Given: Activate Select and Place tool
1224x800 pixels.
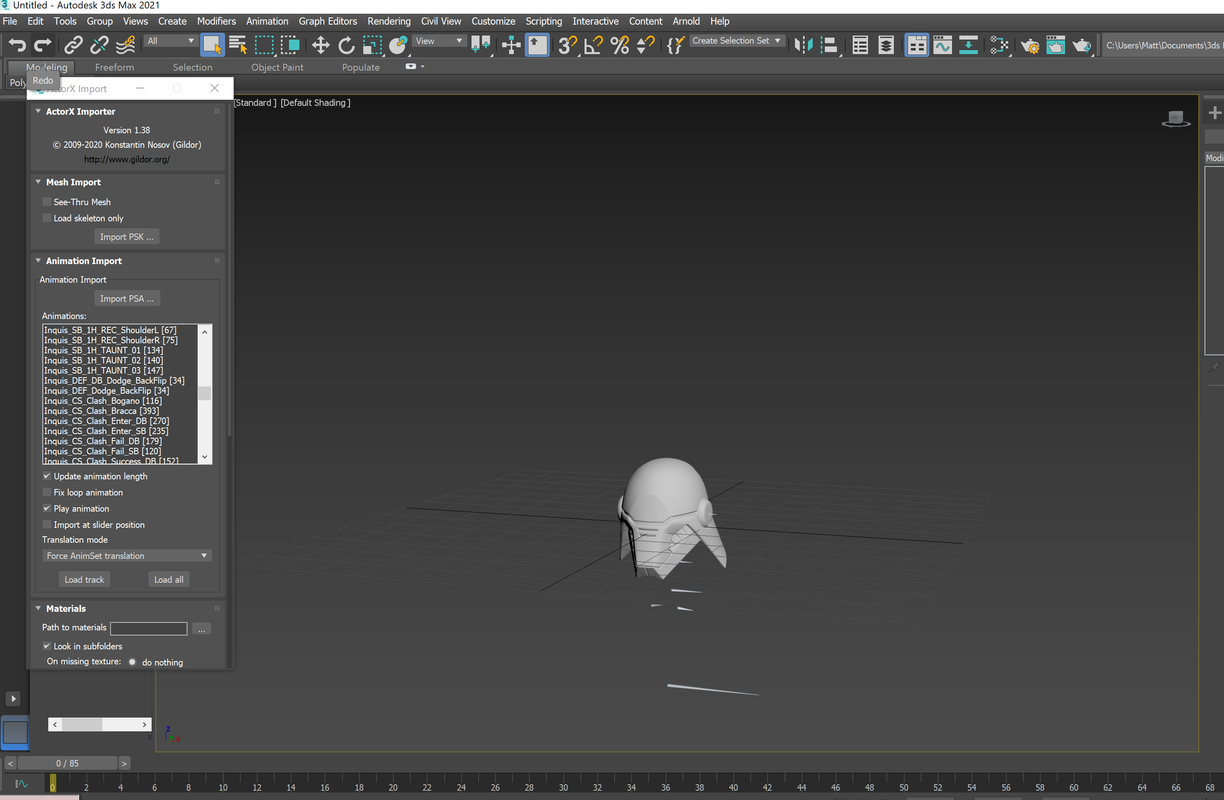Looking at the screenshot, I should (398, 45).
